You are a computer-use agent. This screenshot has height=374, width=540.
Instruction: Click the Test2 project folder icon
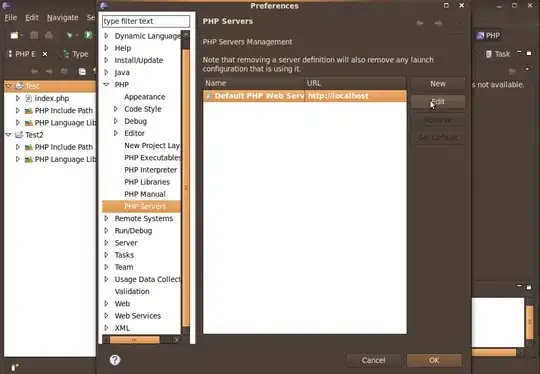[x=19, y=135]
